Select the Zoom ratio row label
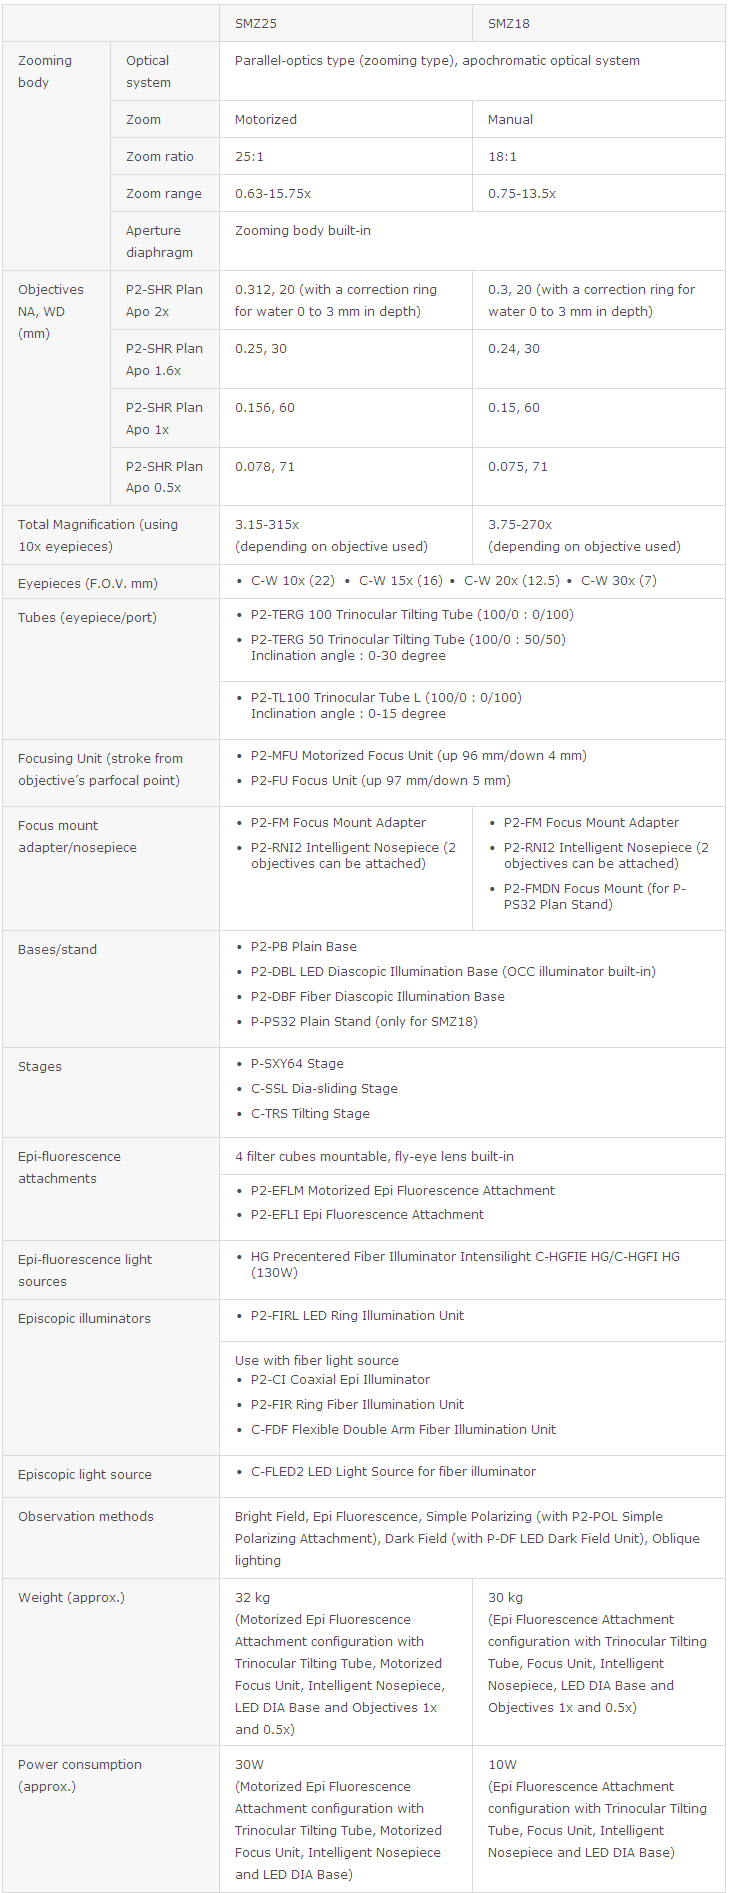The height and width of the screenshot is (1893, 729). click(x=160, y=157)
